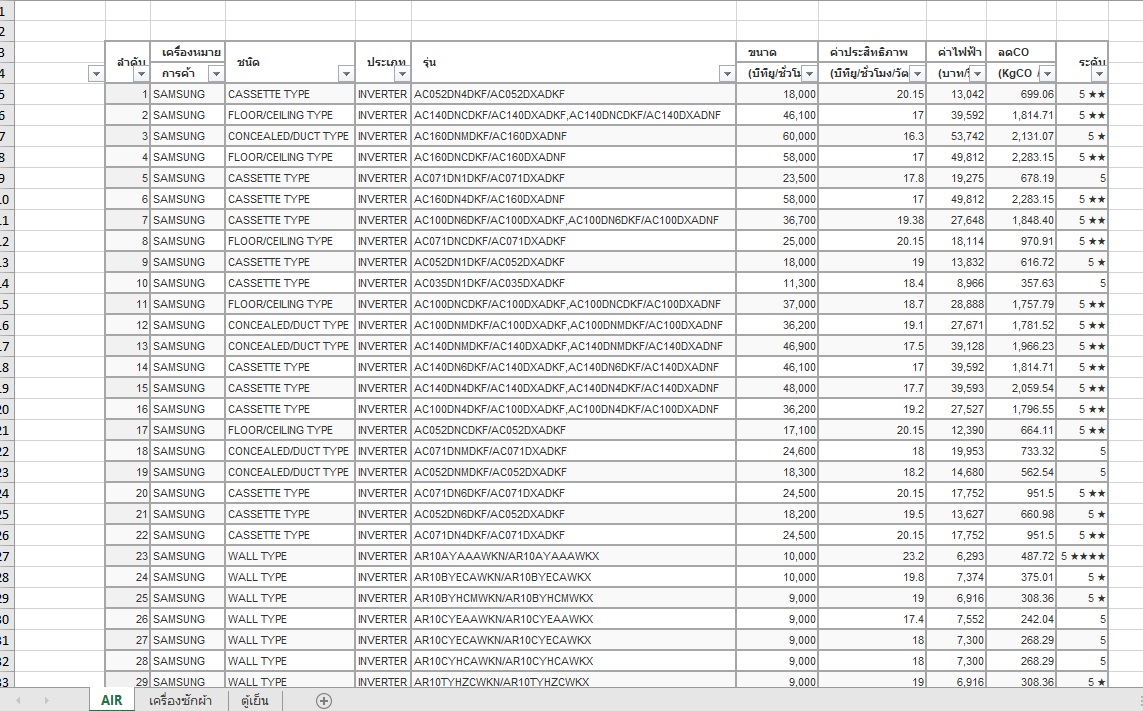Open the รุ่น model filter dropdown
Screen dimensions: 1143x711
point(727,74)
